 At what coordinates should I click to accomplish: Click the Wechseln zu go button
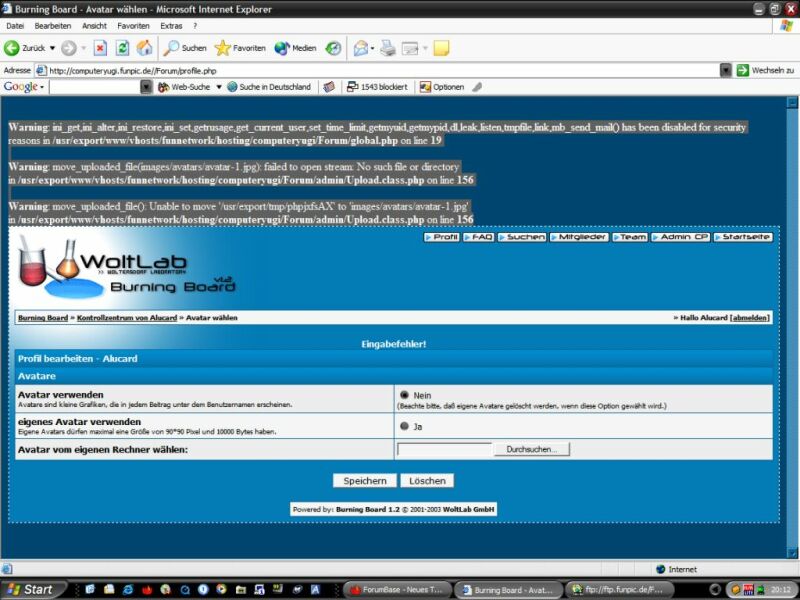[x=765, y=70]
